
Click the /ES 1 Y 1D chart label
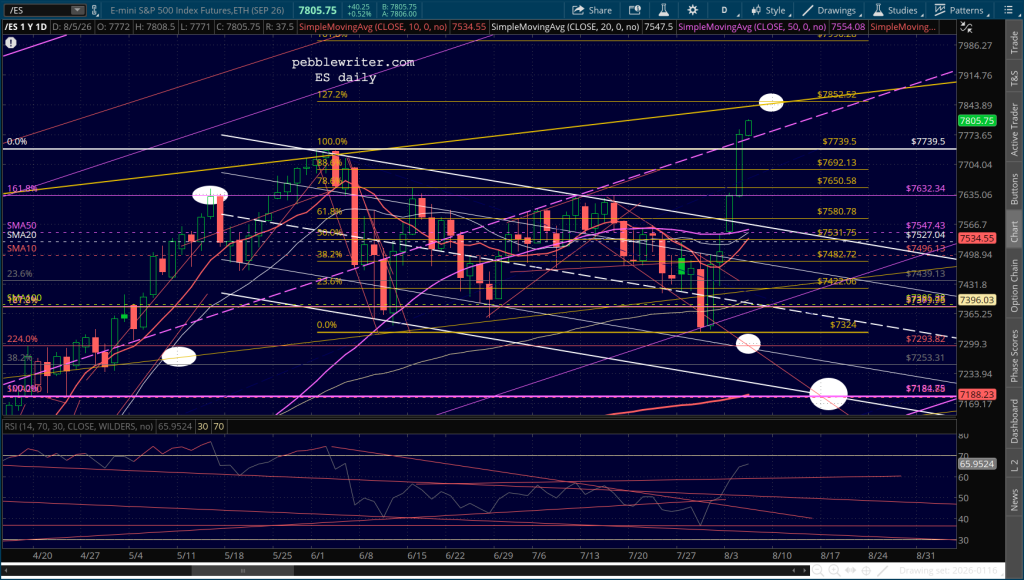pyautogui.click(x=26, y=27)
